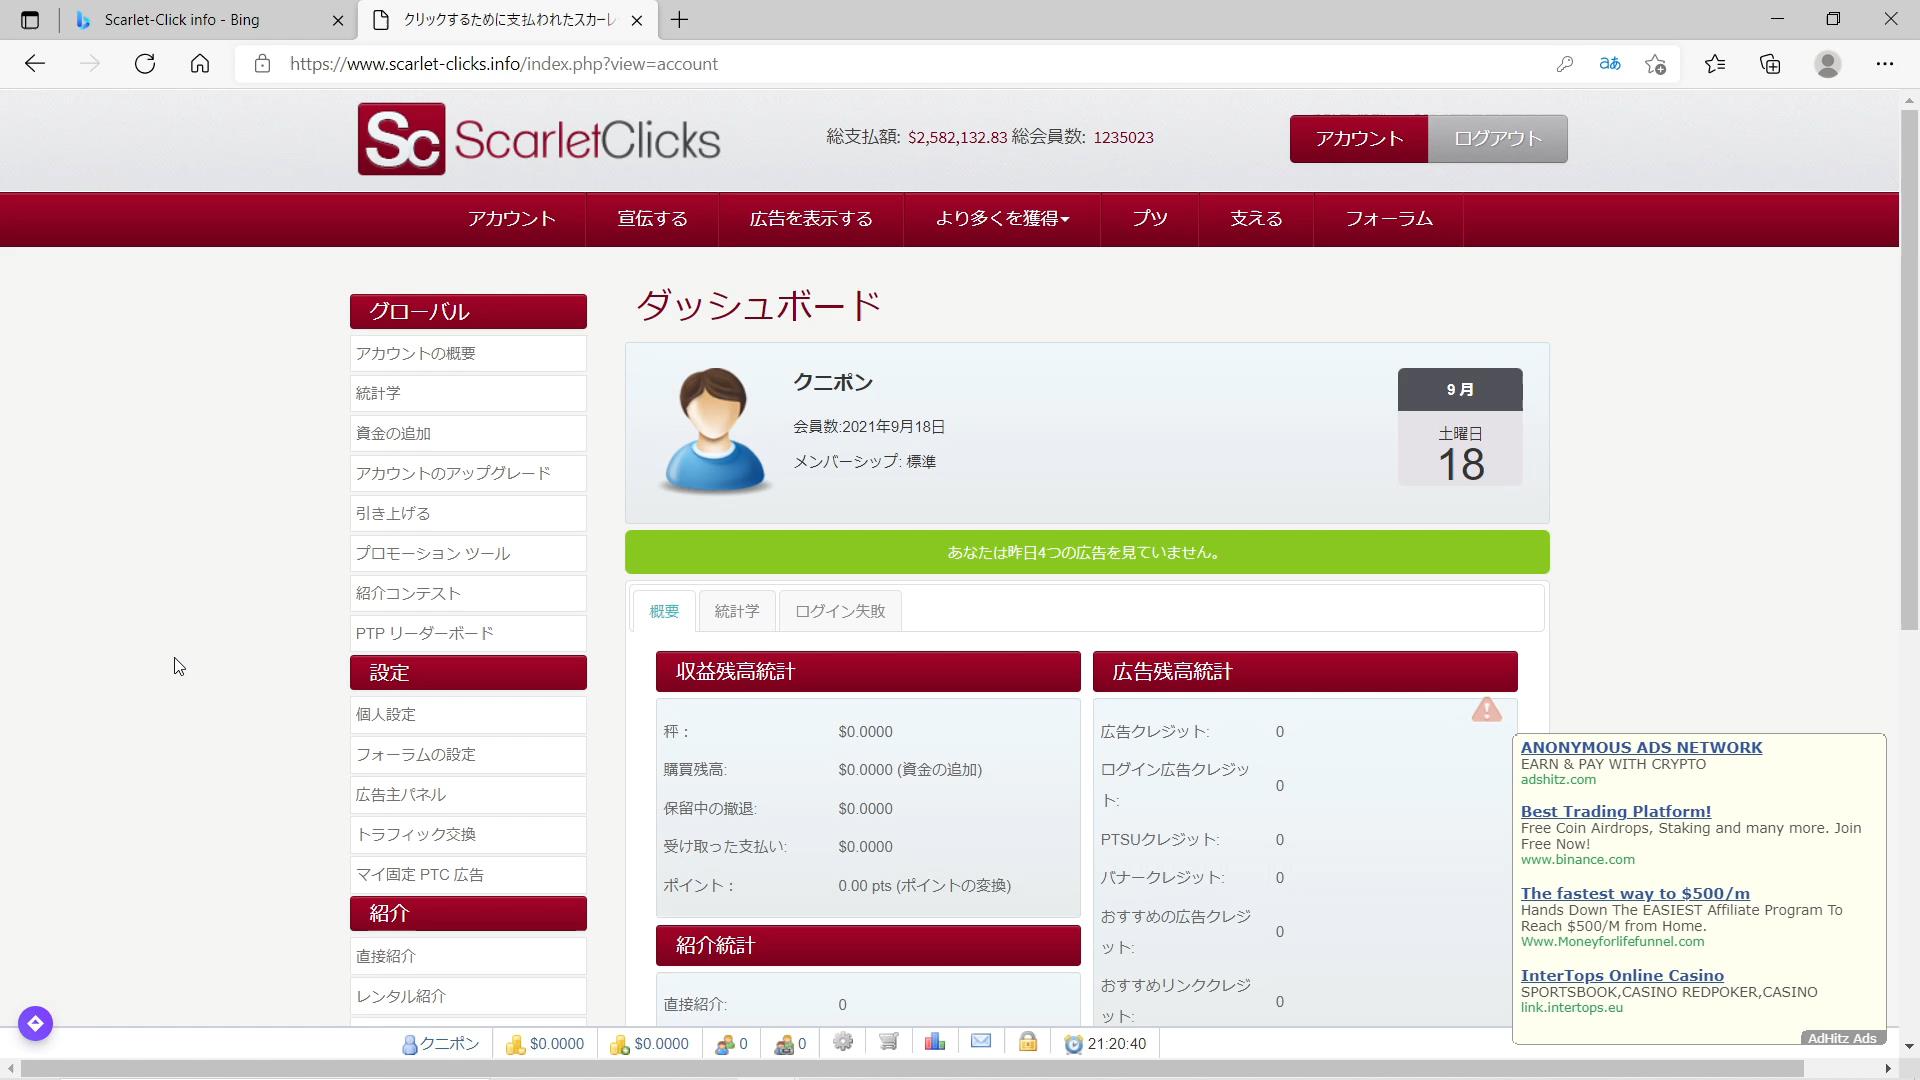Click the direct referrals people icon
Image resolution: width=1920 pixels, height=1080 pixels.
pyautogui.click(x=725, y=1044)
